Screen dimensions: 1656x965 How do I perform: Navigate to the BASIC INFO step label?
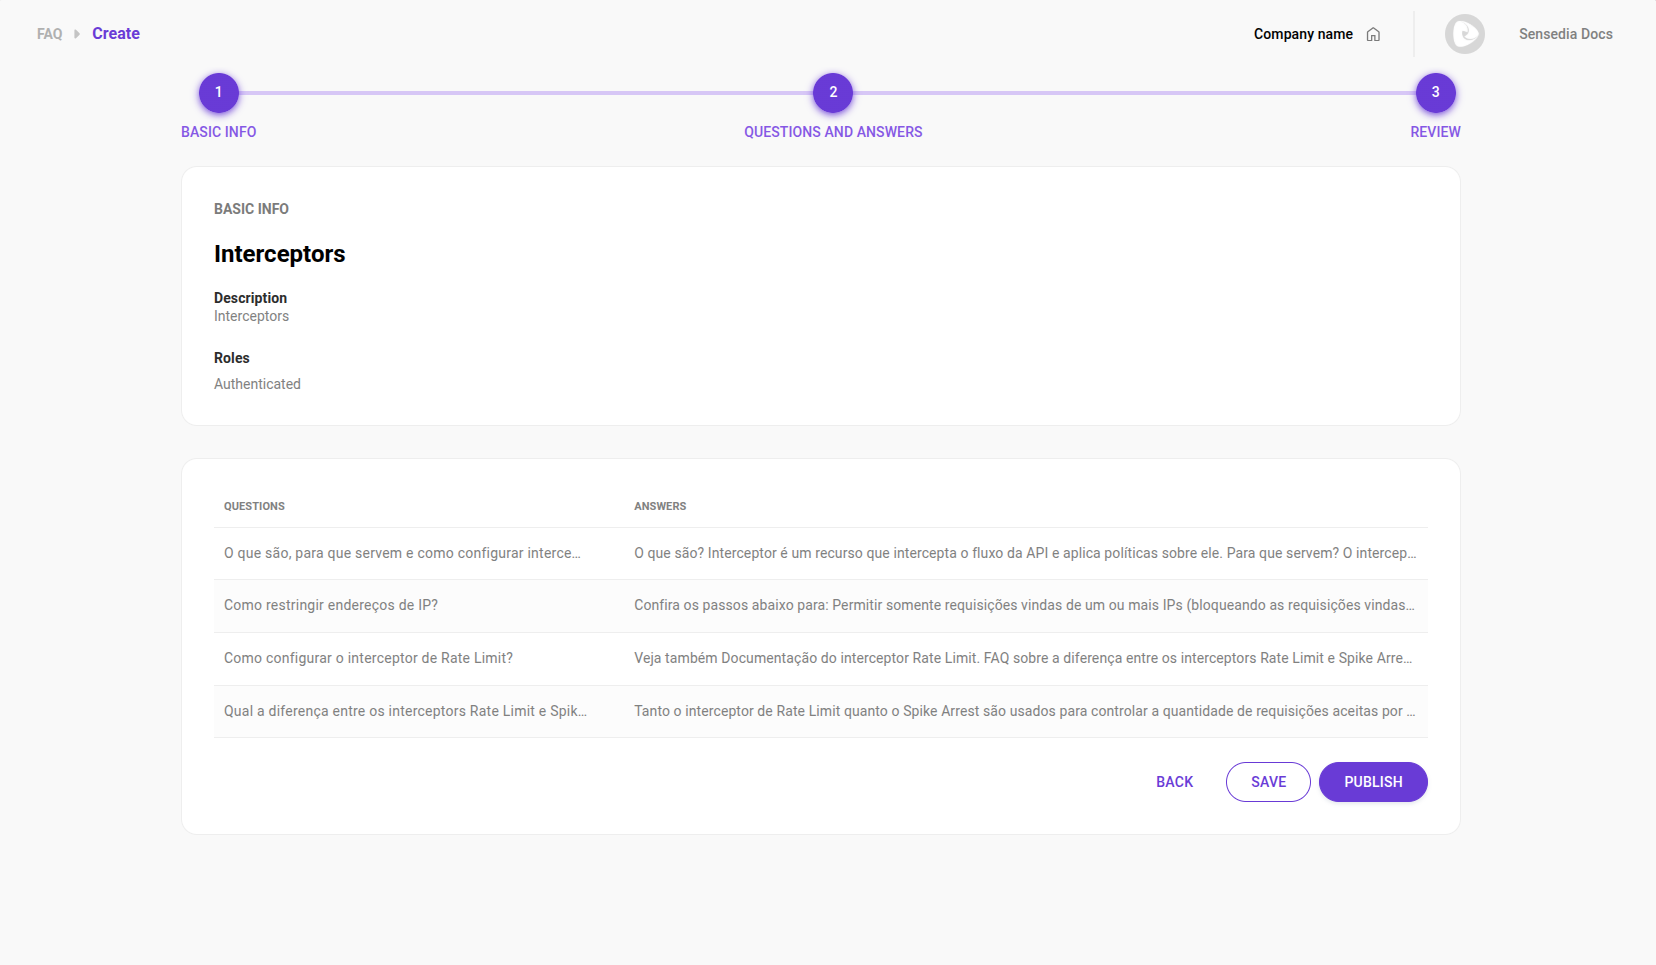point(218,131)
